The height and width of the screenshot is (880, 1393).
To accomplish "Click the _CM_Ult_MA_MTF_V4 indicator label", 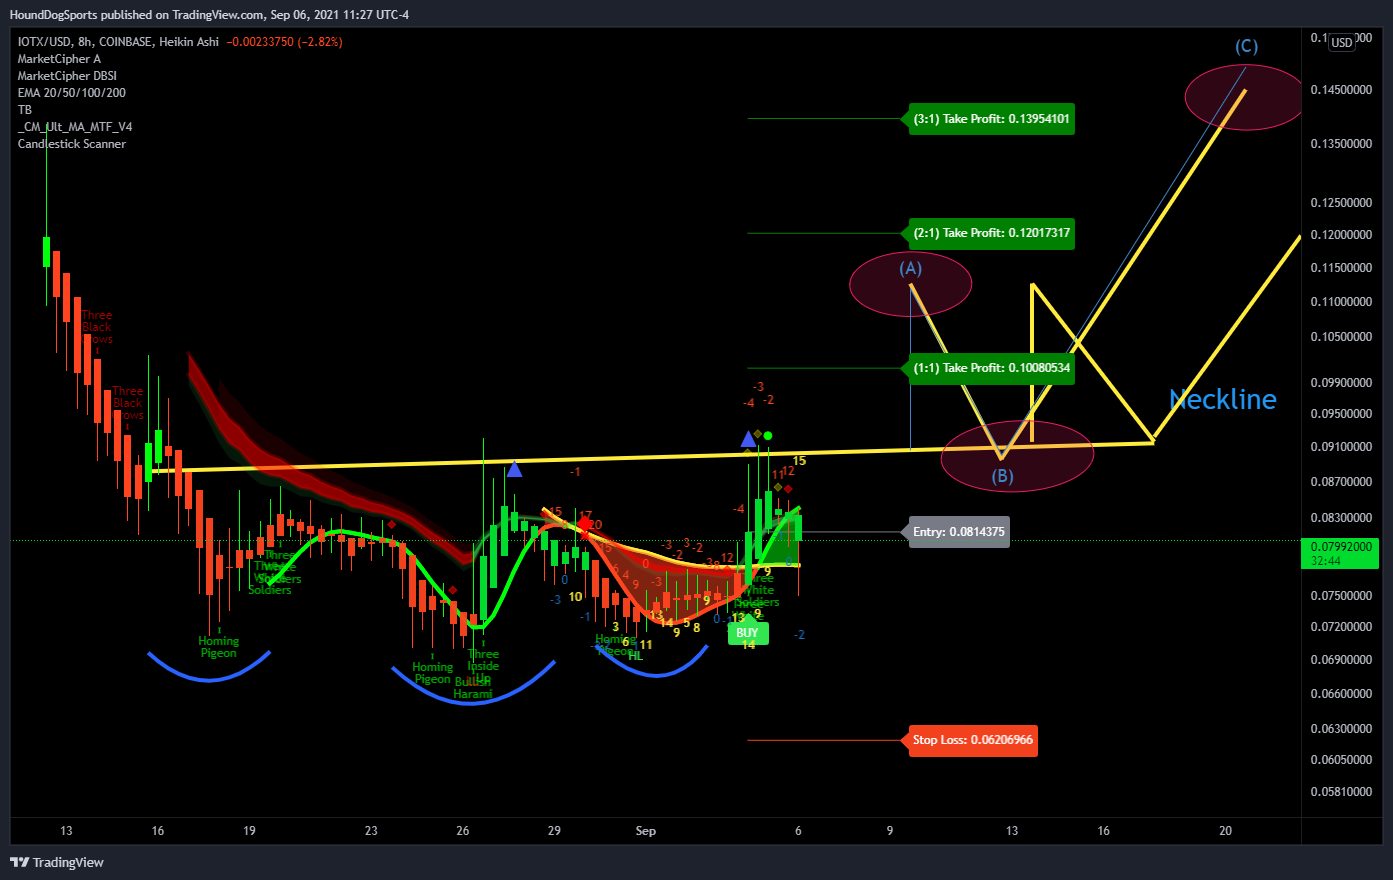I will point(75,127).
